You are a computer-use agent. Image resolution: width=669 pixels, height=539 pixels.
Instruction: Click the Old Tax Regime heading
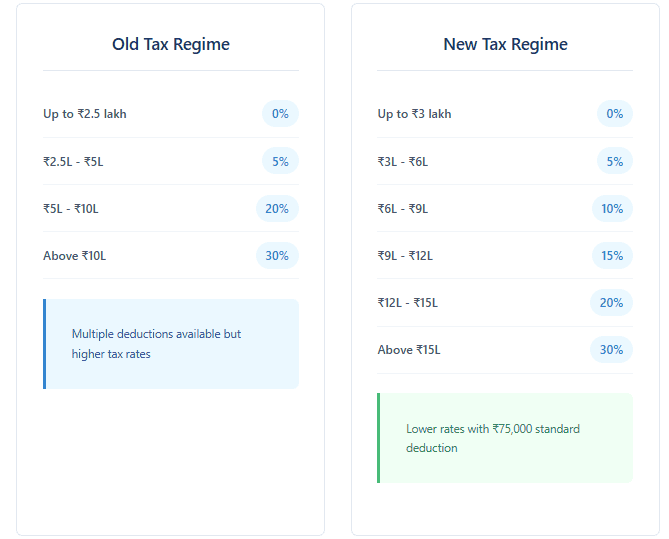tap(170, 44)
